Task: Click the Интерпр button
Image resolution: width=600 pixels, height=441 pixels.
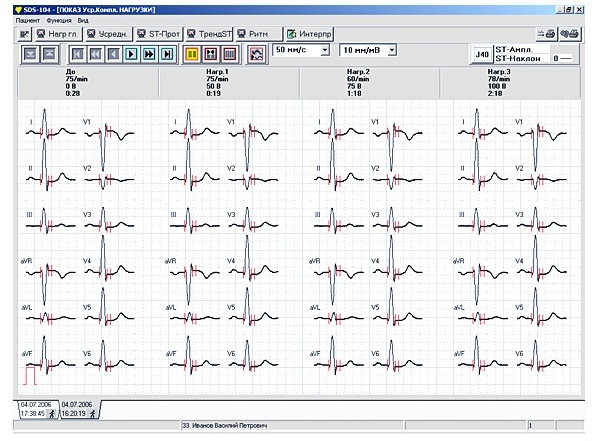Action: pyautogui.click(x=309, y=34)
